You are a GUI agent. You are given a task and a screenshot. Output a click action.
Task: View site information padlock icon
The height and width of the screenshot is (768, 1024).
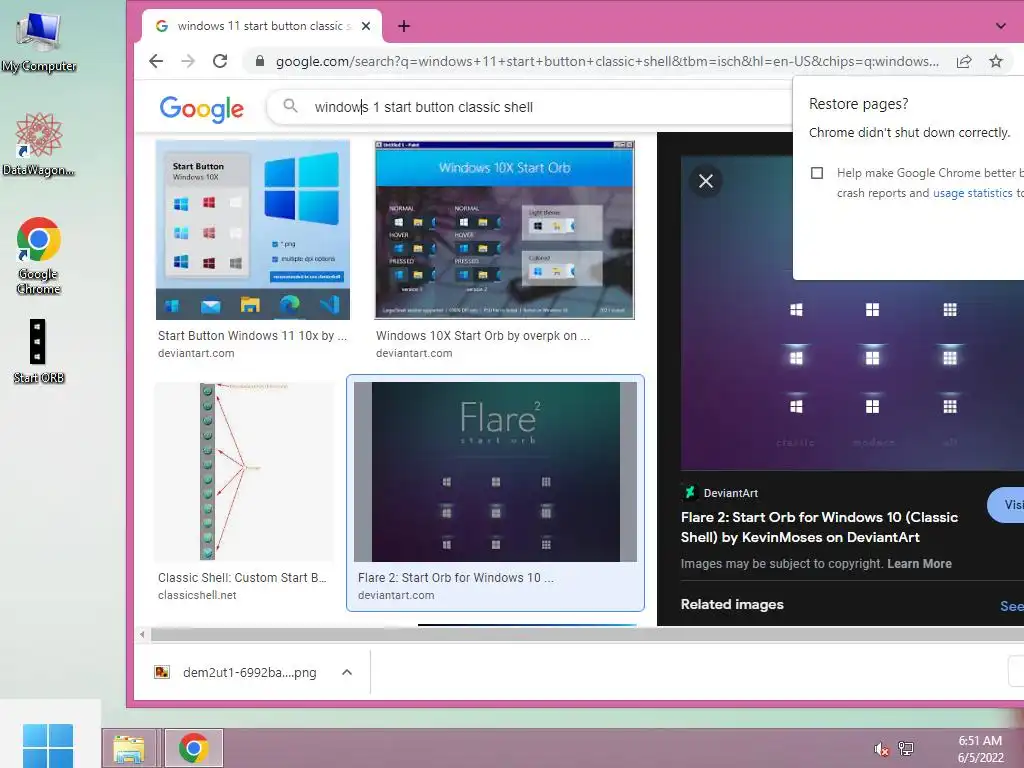coord(260,61)
